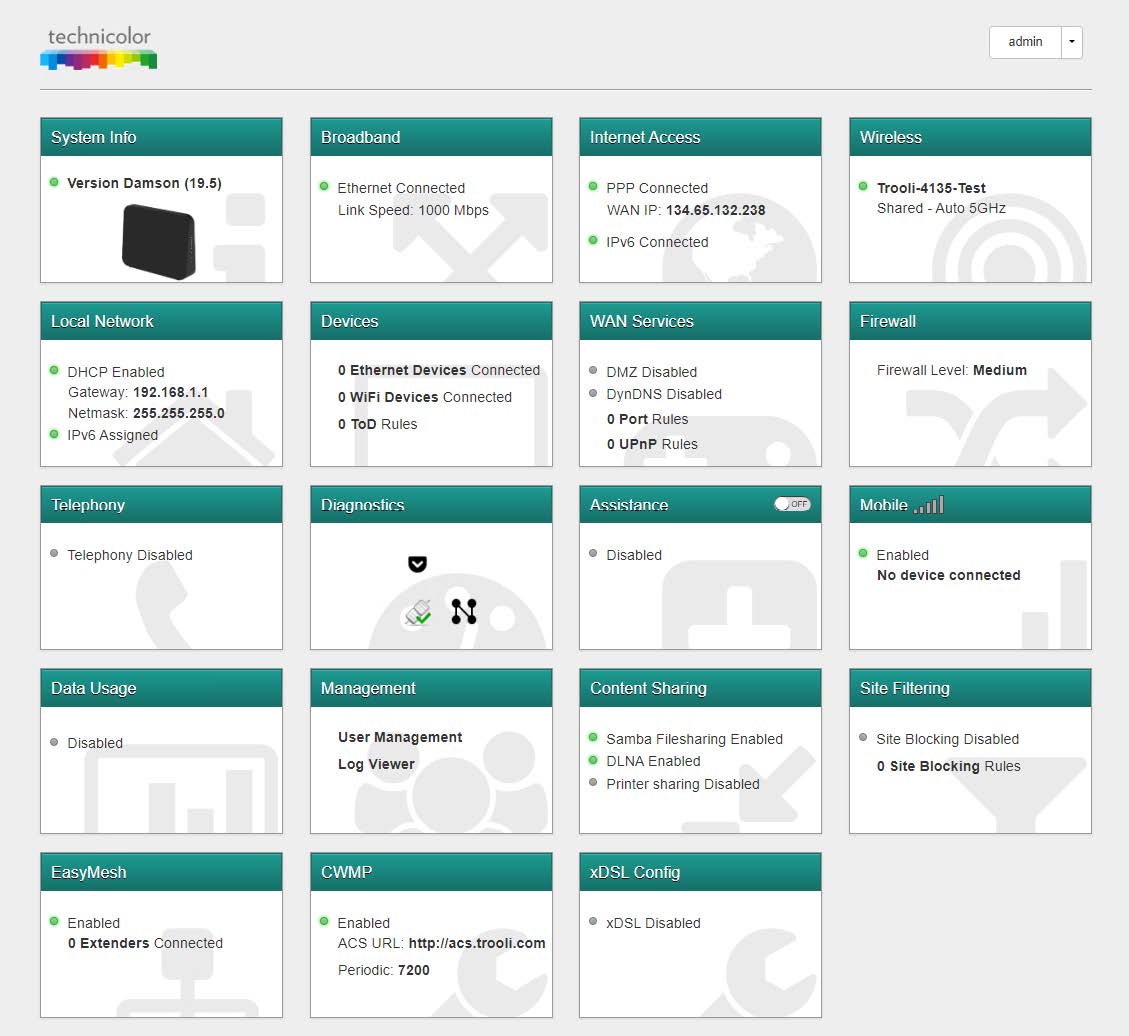Open the Log Viewer link

click(x=376, y=764)
